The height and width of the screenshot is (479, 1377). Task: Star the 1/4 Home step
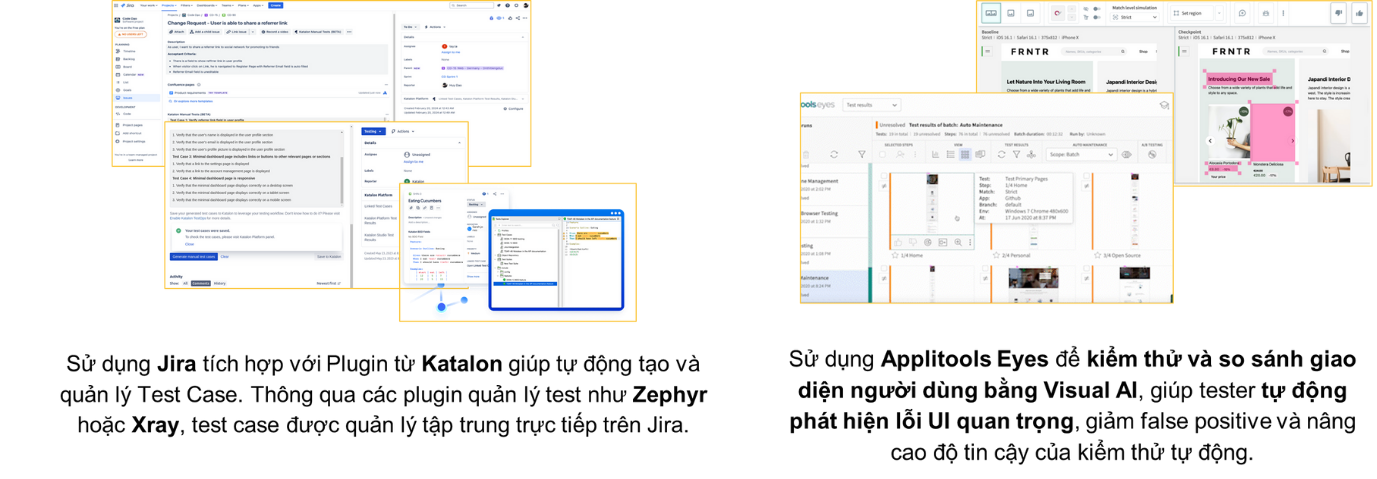coord(894,257)
